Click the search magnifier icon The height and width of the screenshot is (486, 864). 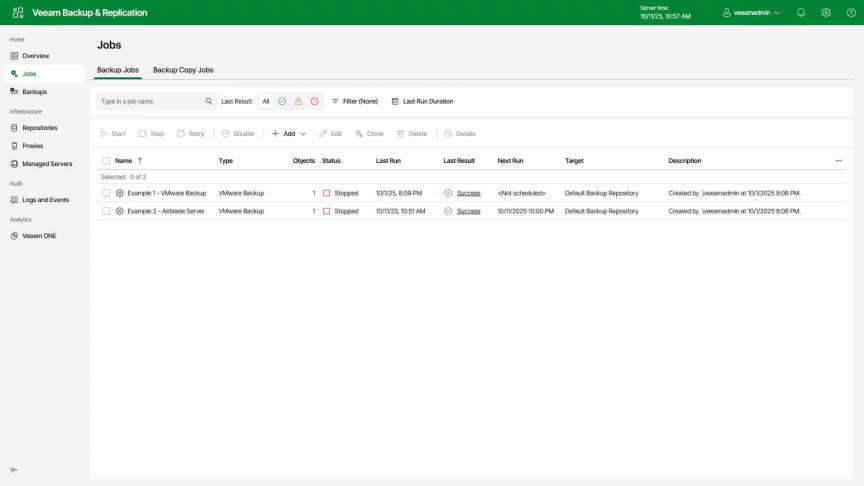pyautogui.click(x=208, y=101)
